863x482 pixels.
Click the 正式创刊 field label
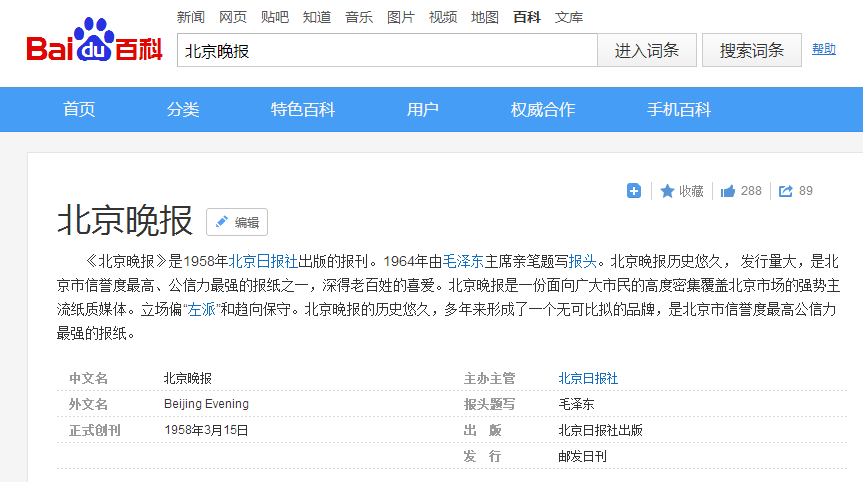click(x=95, y=430)
